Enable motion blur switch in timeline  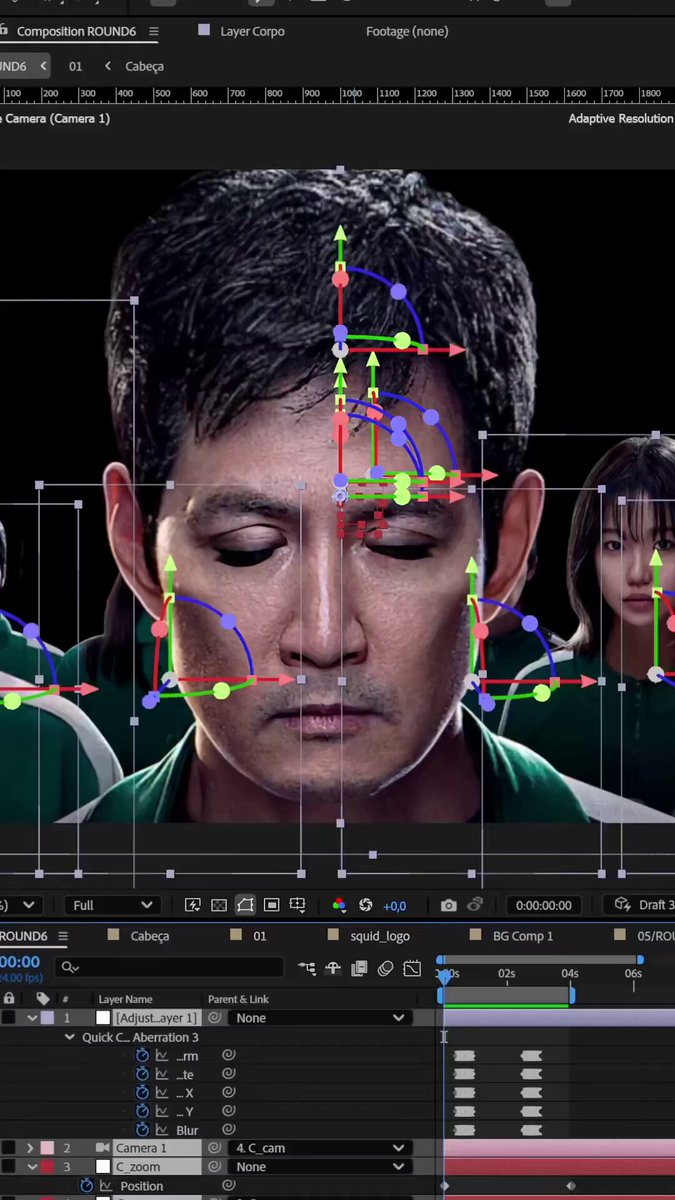[385, 968]
